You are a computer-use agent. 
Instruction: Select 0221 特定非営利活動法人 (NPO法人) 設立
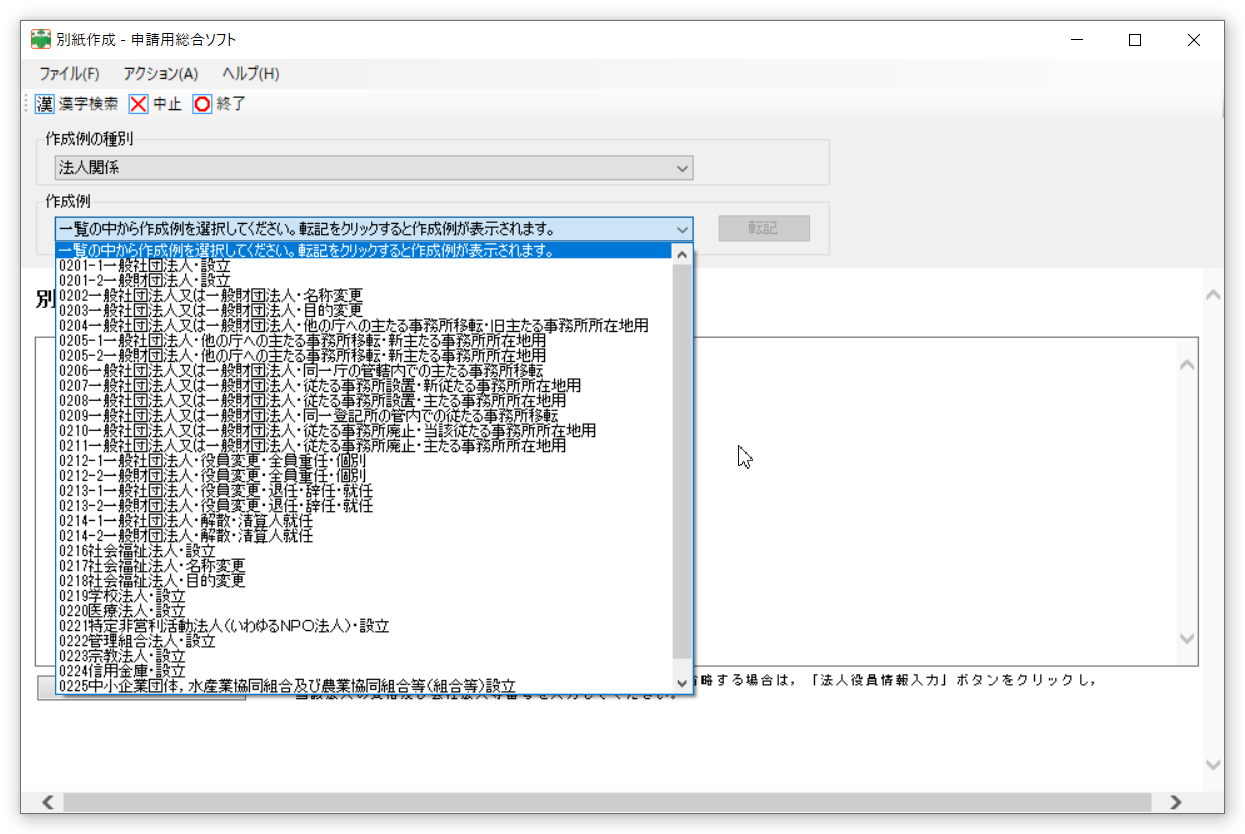click(224, 626)
